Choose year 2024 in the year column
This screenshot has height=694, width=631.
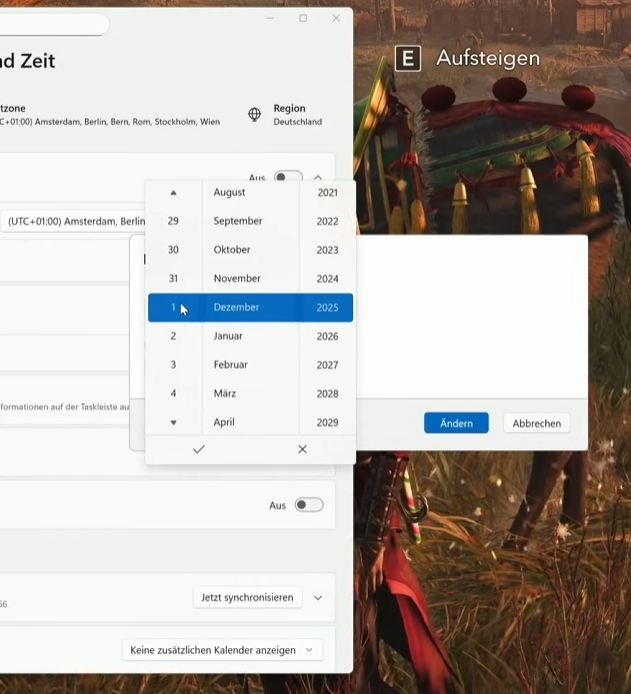click(327, 279)
